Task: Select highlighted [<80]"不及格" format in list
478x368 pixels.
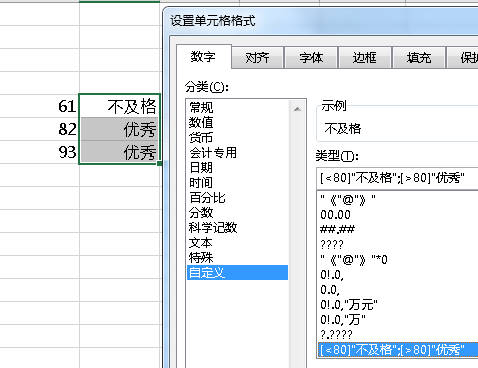Action: pyautogui.click(x=398, y=350)
